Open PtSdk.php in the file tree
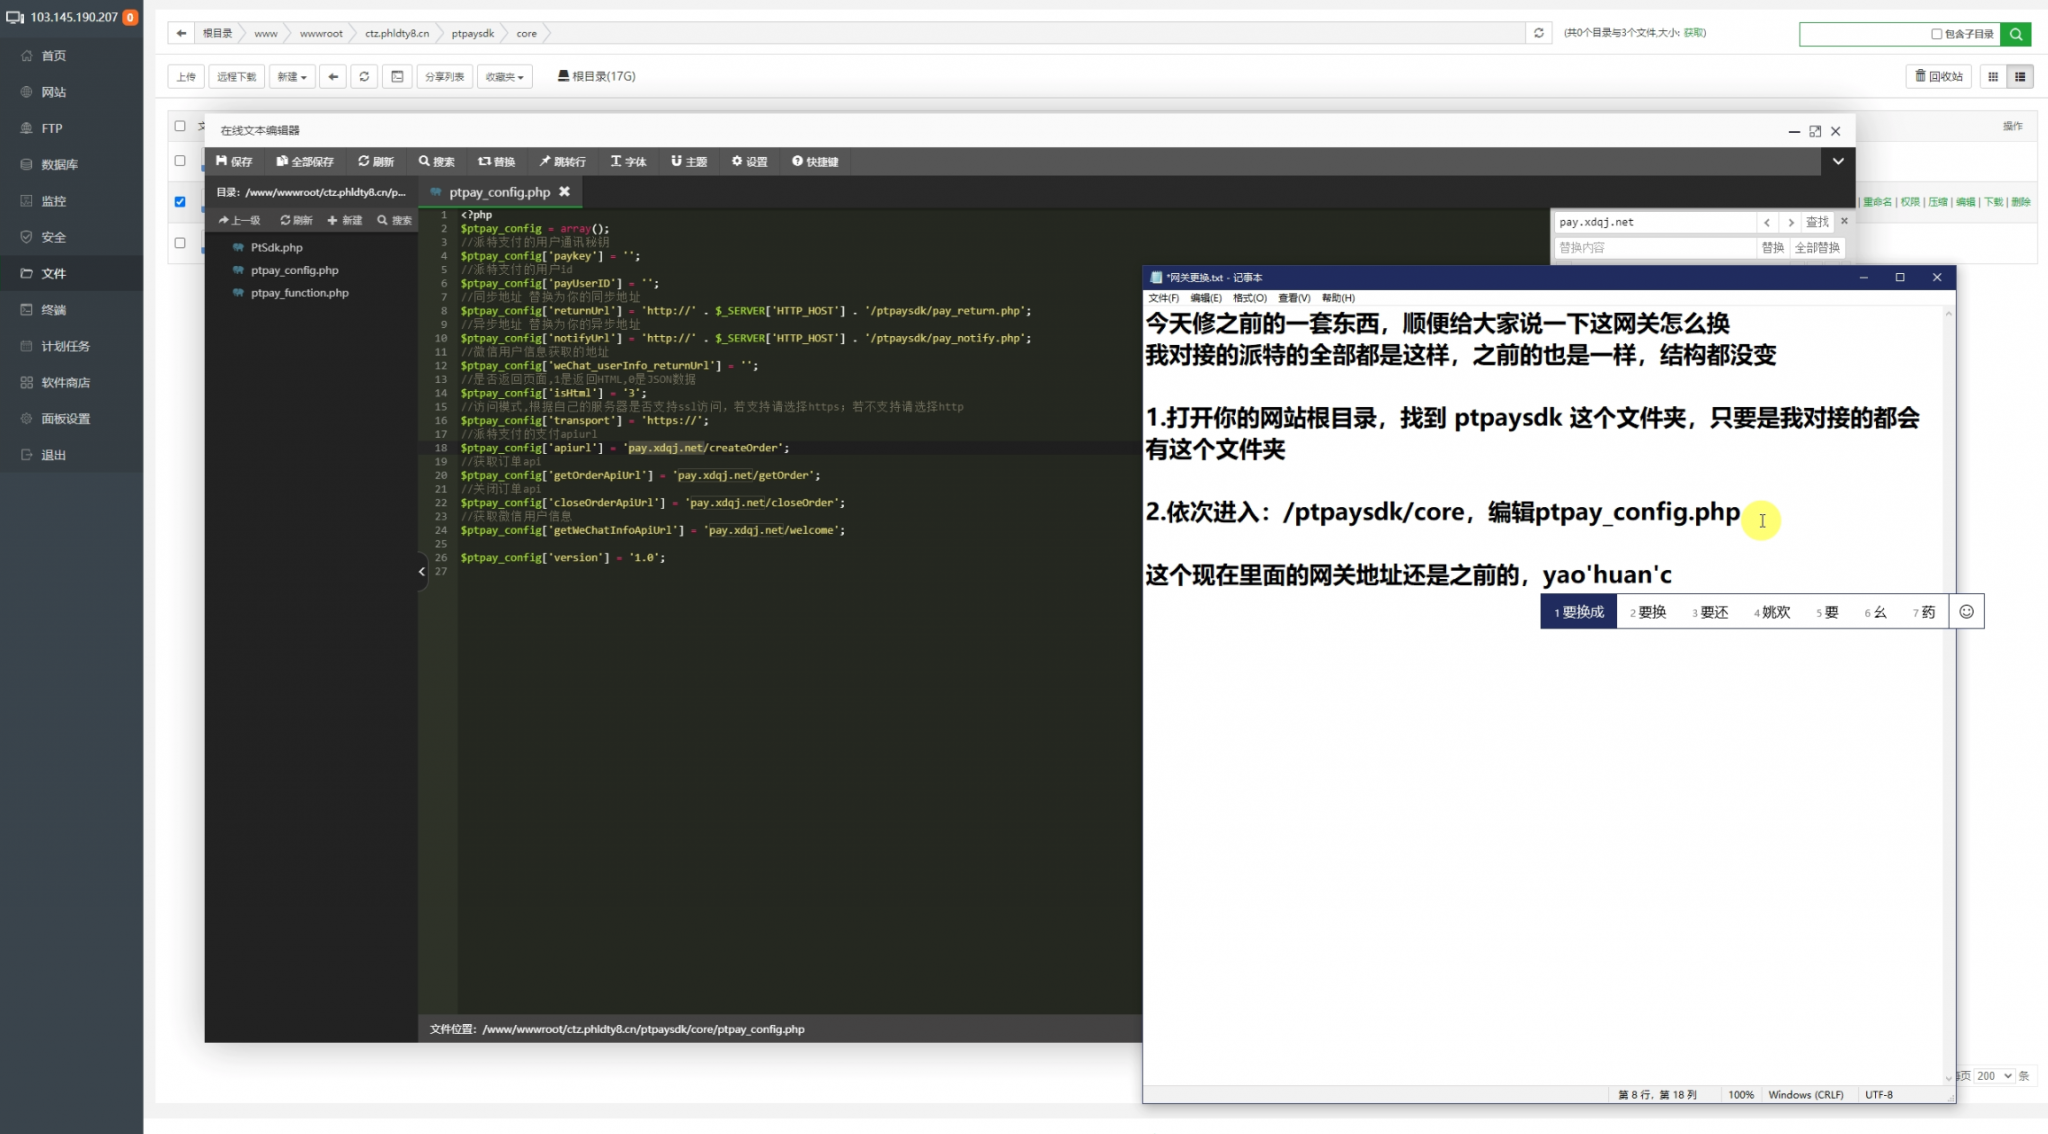 pyautogui.click(x=276, y=247)
